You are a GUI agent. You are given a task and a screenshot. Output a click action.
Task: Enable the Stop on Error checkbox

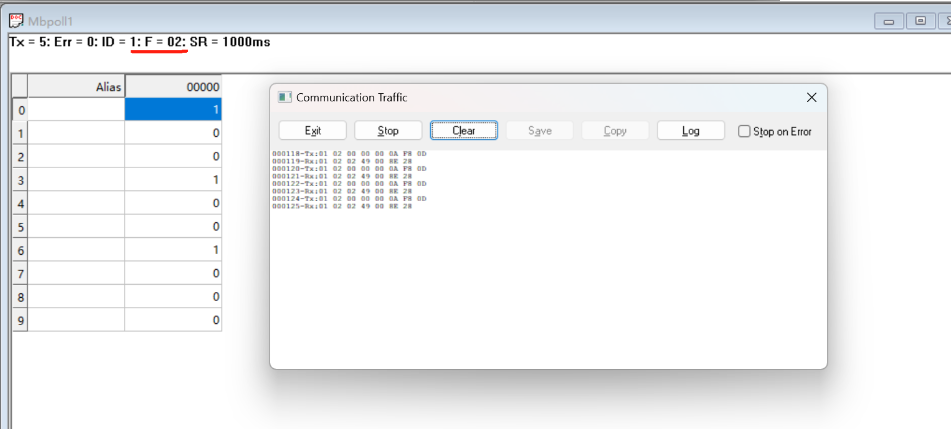coord(744,131)
